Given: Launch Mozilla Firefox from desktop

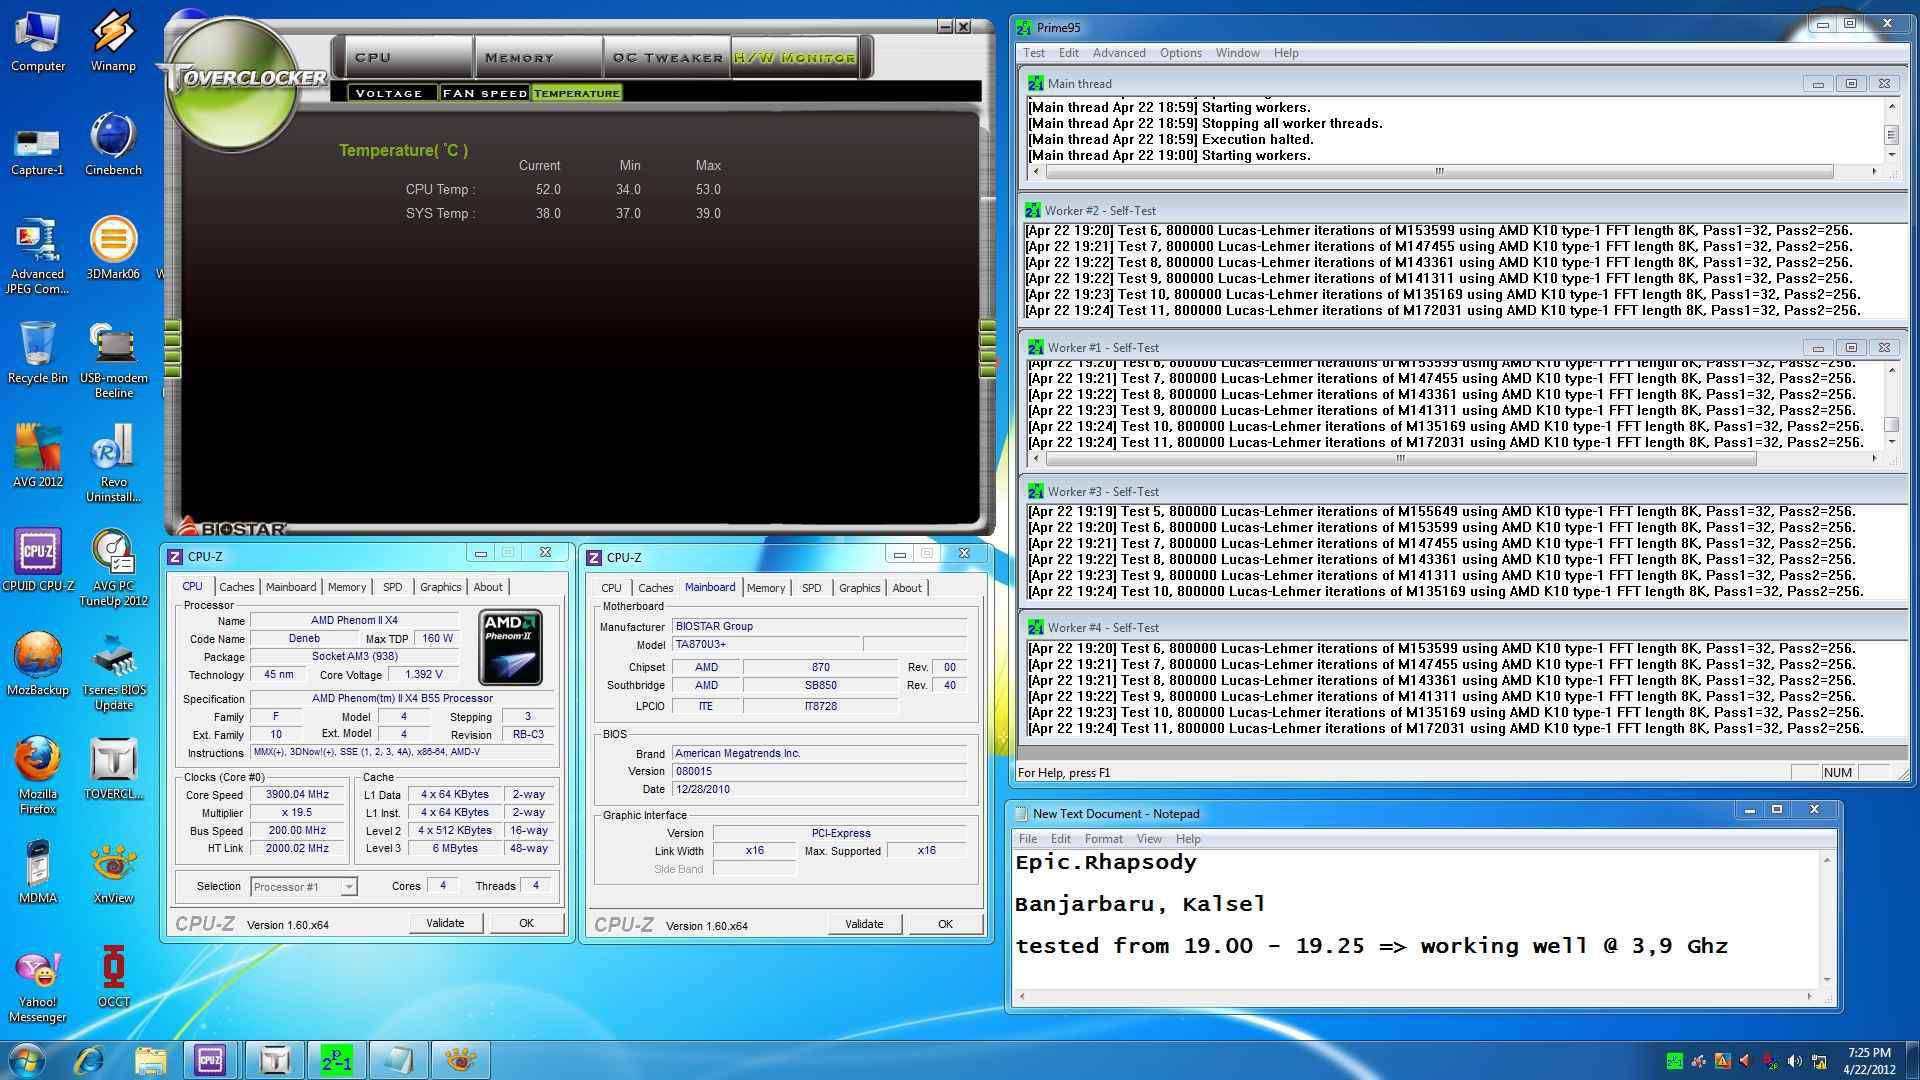Looking at the screenshot, I should tap(38, 776).
